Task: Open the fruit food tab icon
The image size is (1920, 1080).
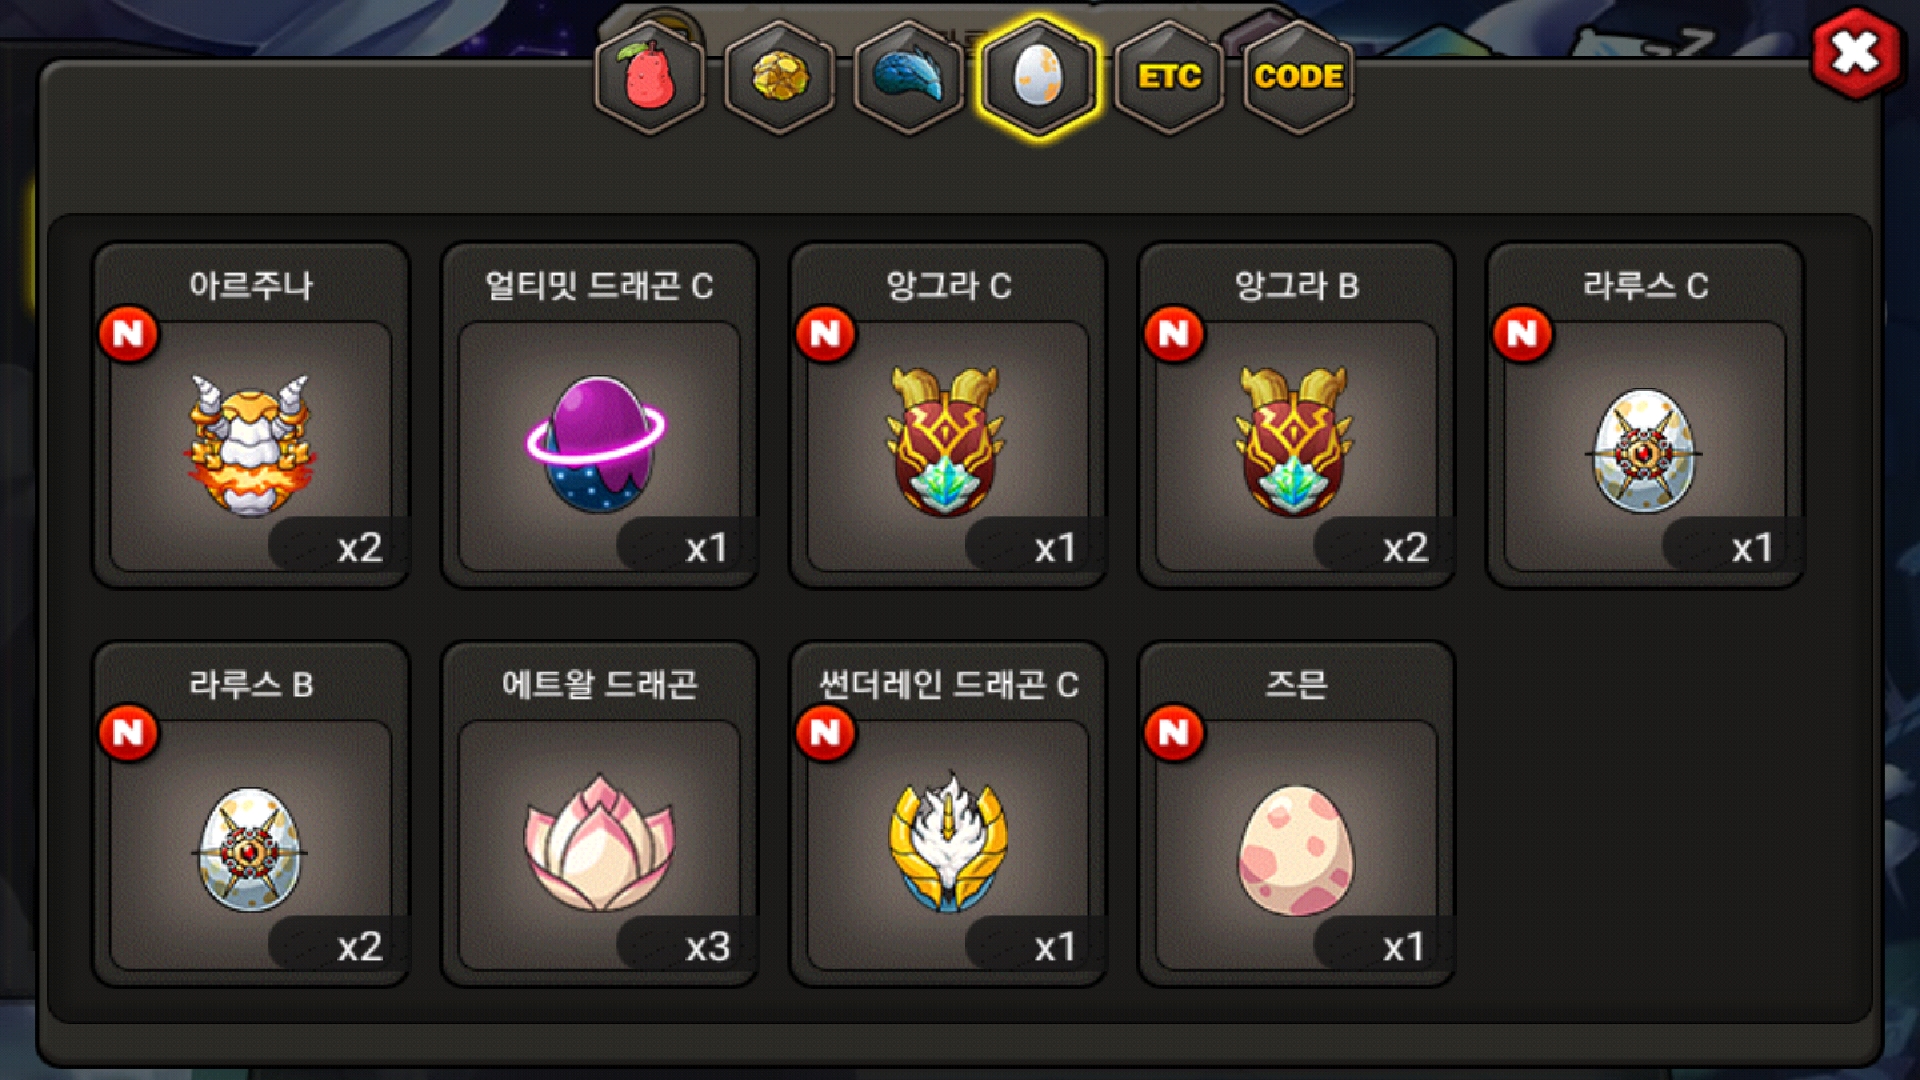Action: pyautogui.click(x=650, y=77)
